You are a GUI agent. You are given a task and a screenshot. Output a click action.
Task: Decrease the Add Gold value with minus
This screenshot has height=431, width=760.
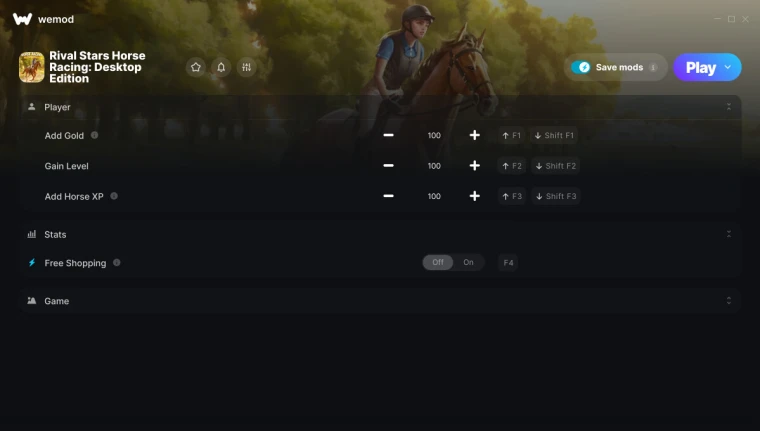[x=388, y=135]
